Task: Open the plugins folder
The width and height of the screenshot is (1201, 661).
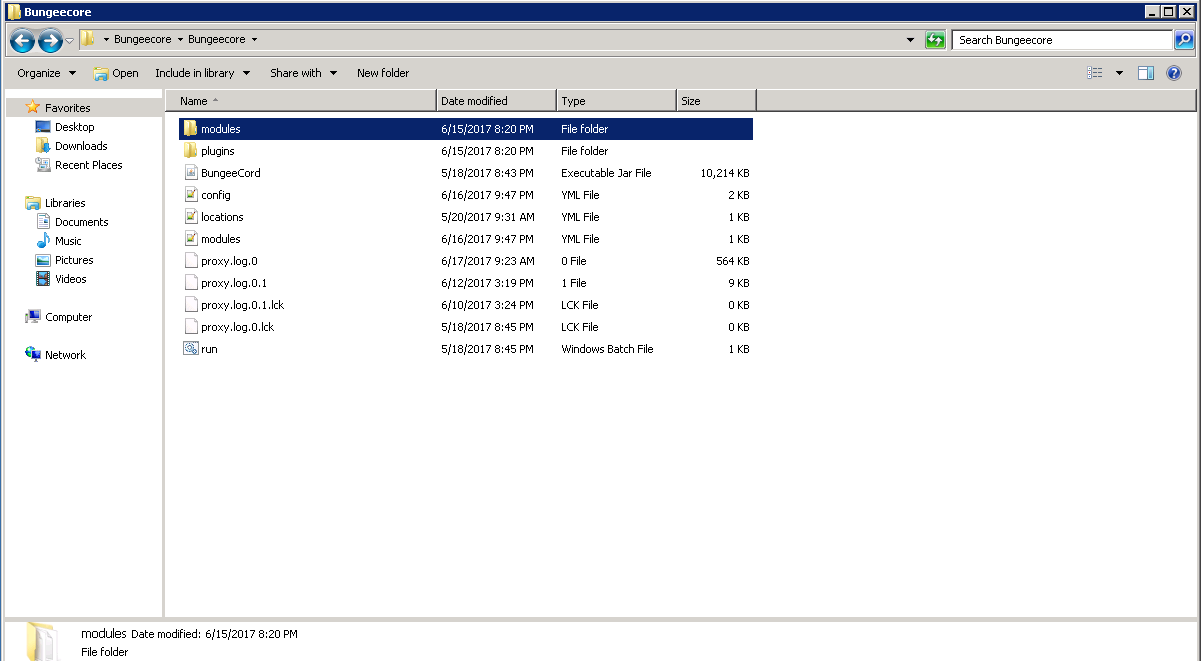Action: coord(217,151)
